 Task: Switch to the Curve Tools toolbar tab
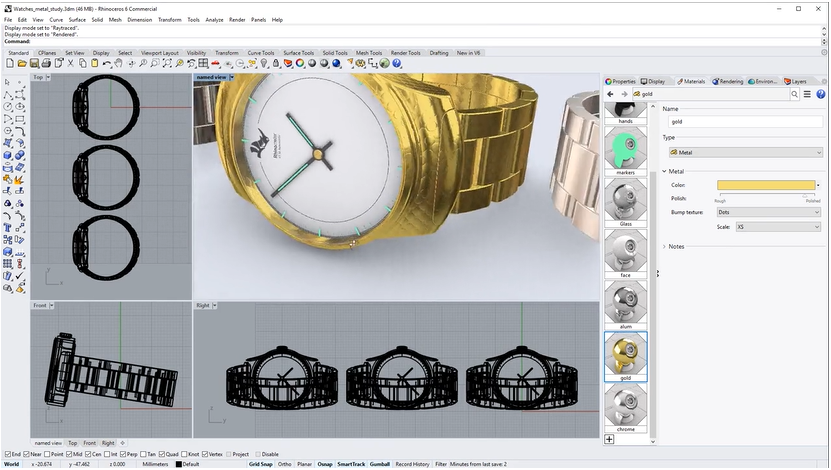coord(261,53)
